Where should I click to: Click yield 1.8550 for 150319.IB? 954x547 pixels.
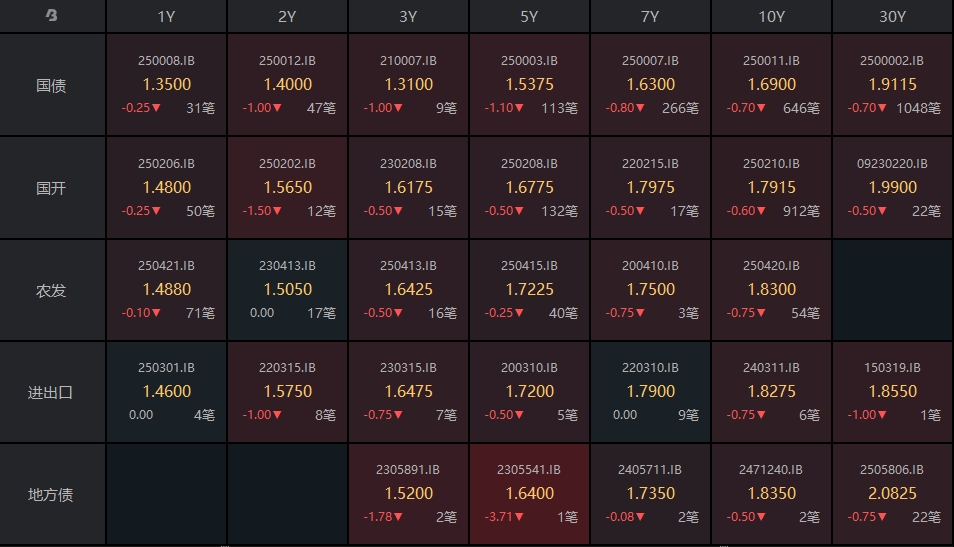click(892, 392)
